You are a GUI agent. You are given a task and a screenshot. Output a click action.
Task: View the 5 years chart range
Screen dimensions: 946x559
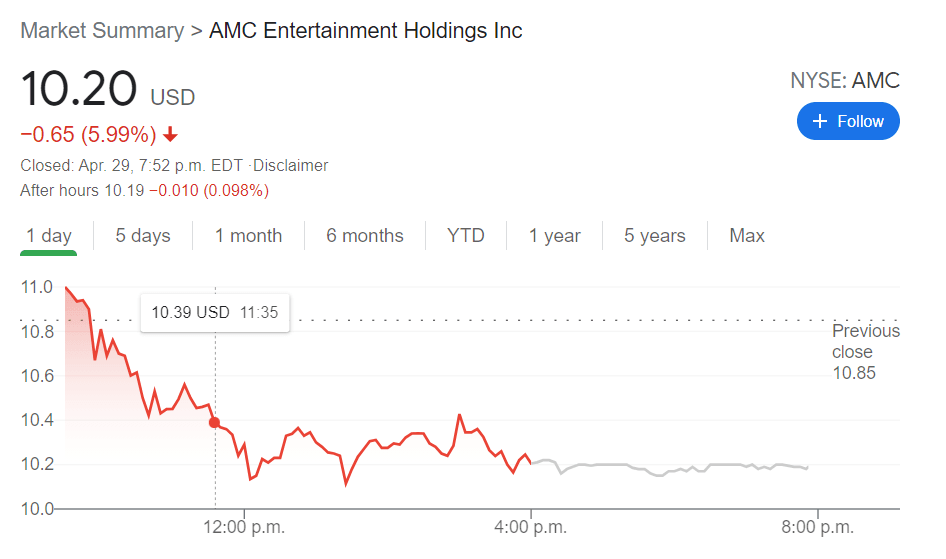click(x=655, y=236)
